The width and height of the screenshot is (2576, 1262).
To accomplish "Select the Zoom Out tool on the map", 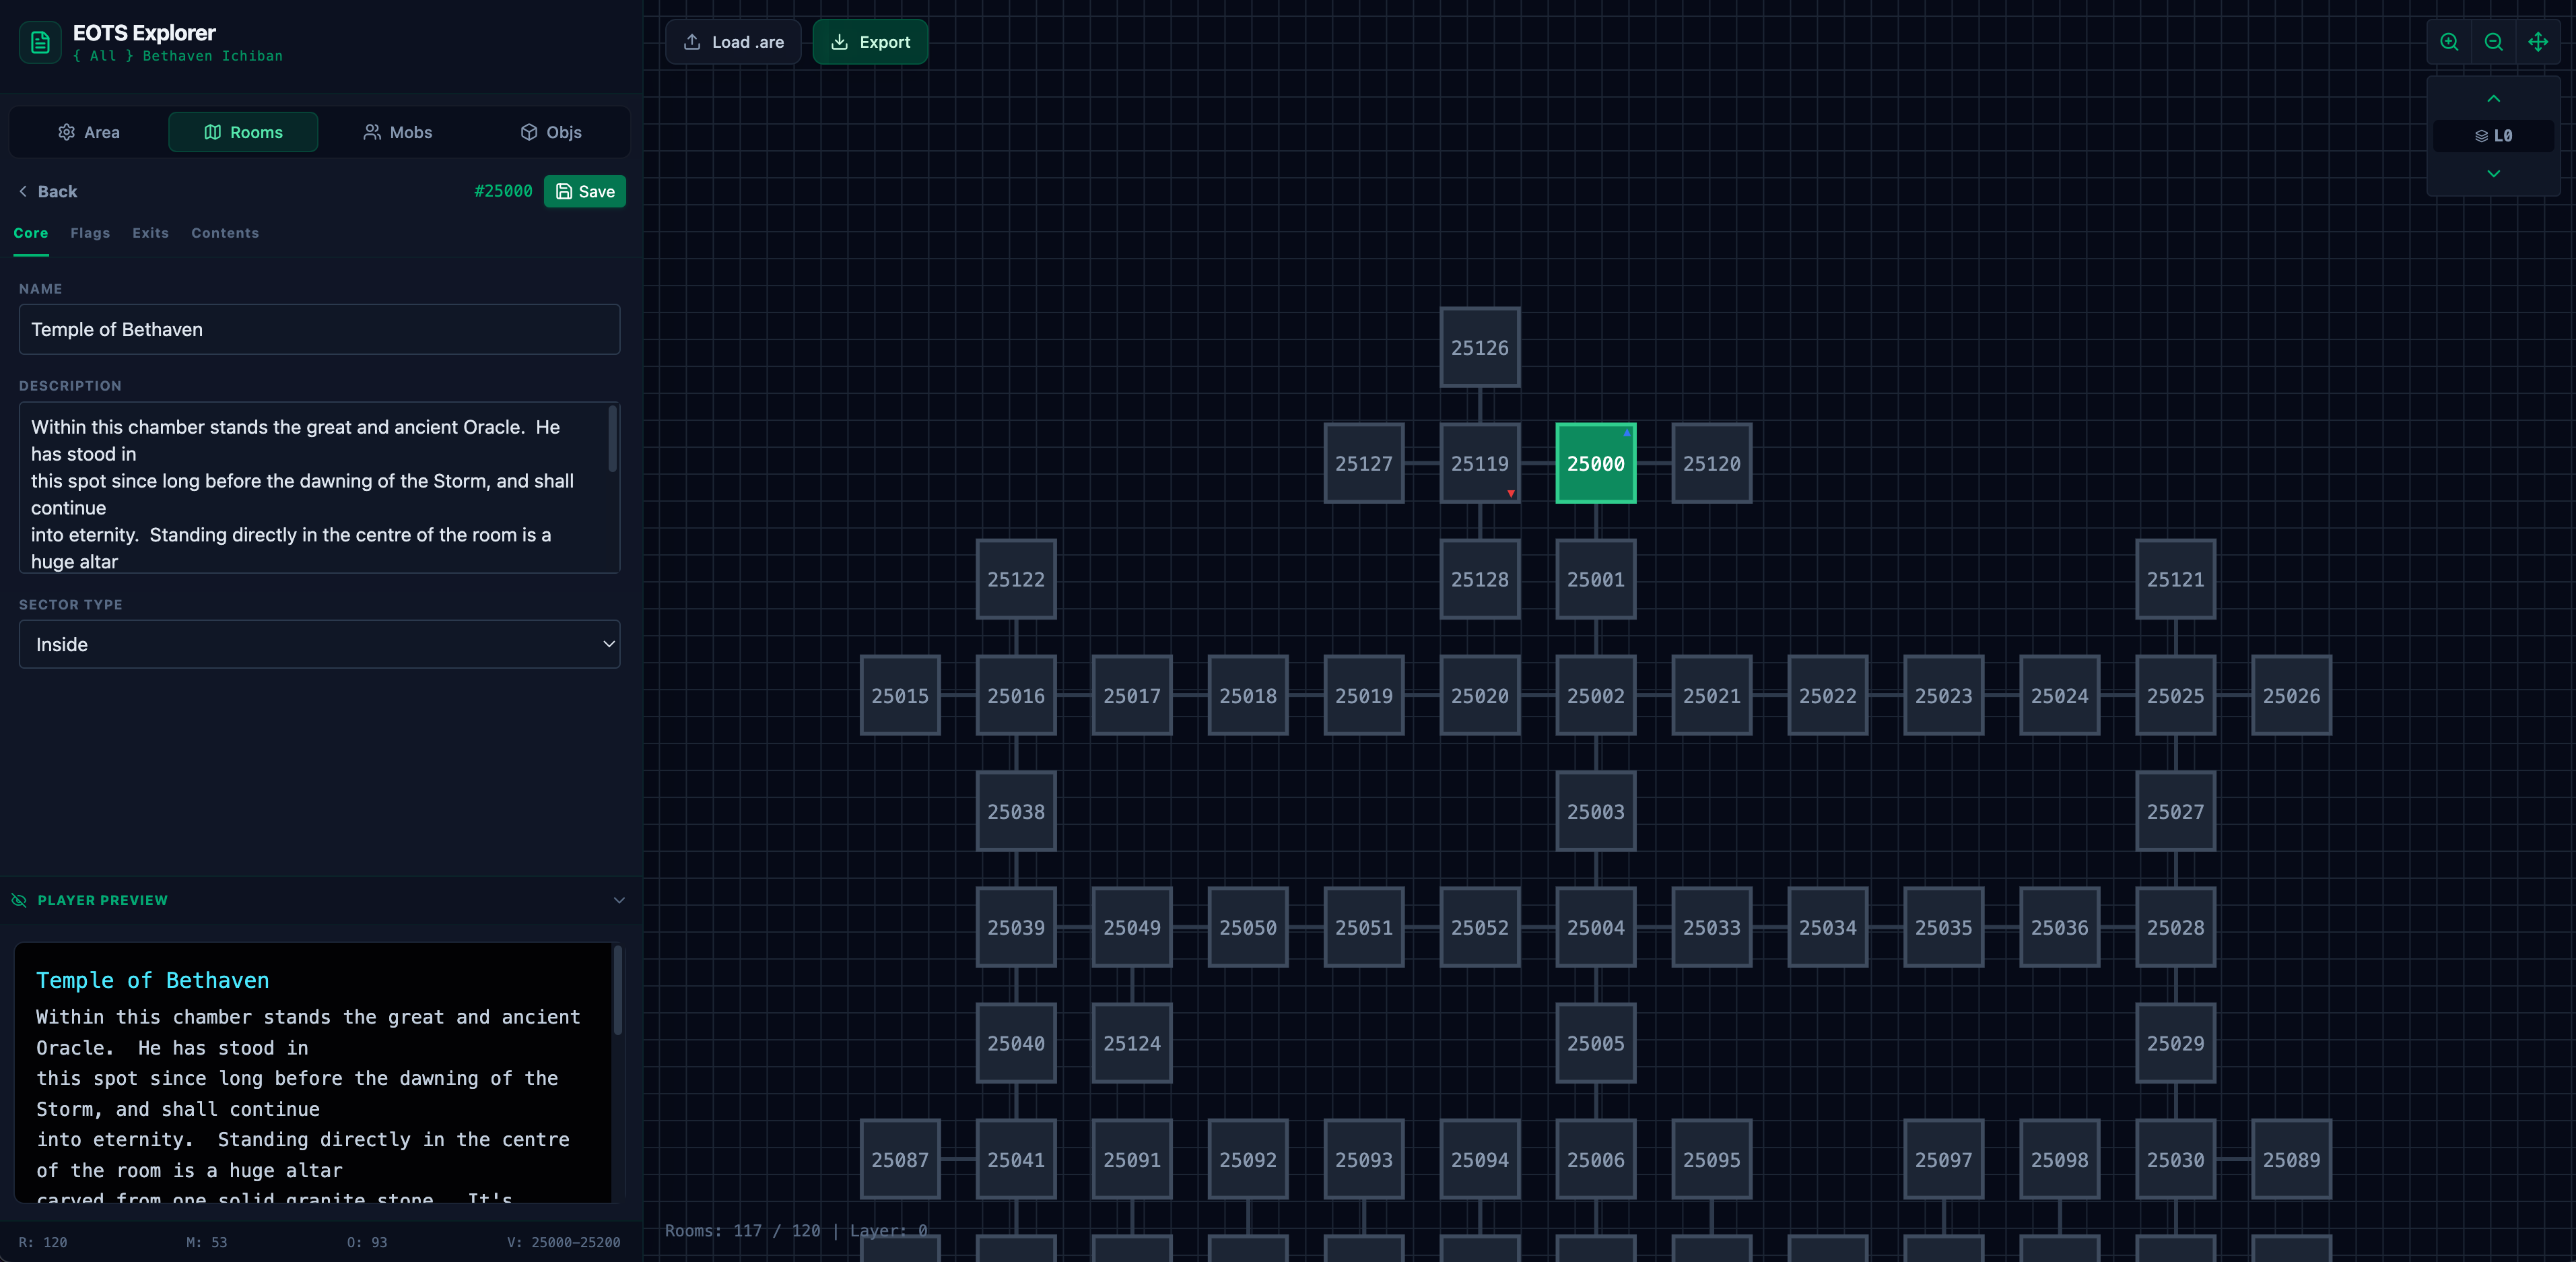I will click(x=2494, y=42).
